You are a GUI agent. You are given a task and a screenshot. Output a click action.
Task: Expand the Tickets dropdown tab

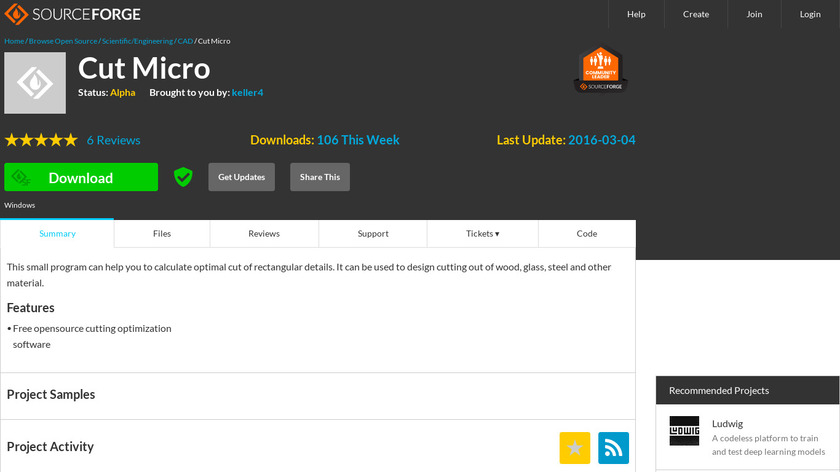click(x=483, y=234)
